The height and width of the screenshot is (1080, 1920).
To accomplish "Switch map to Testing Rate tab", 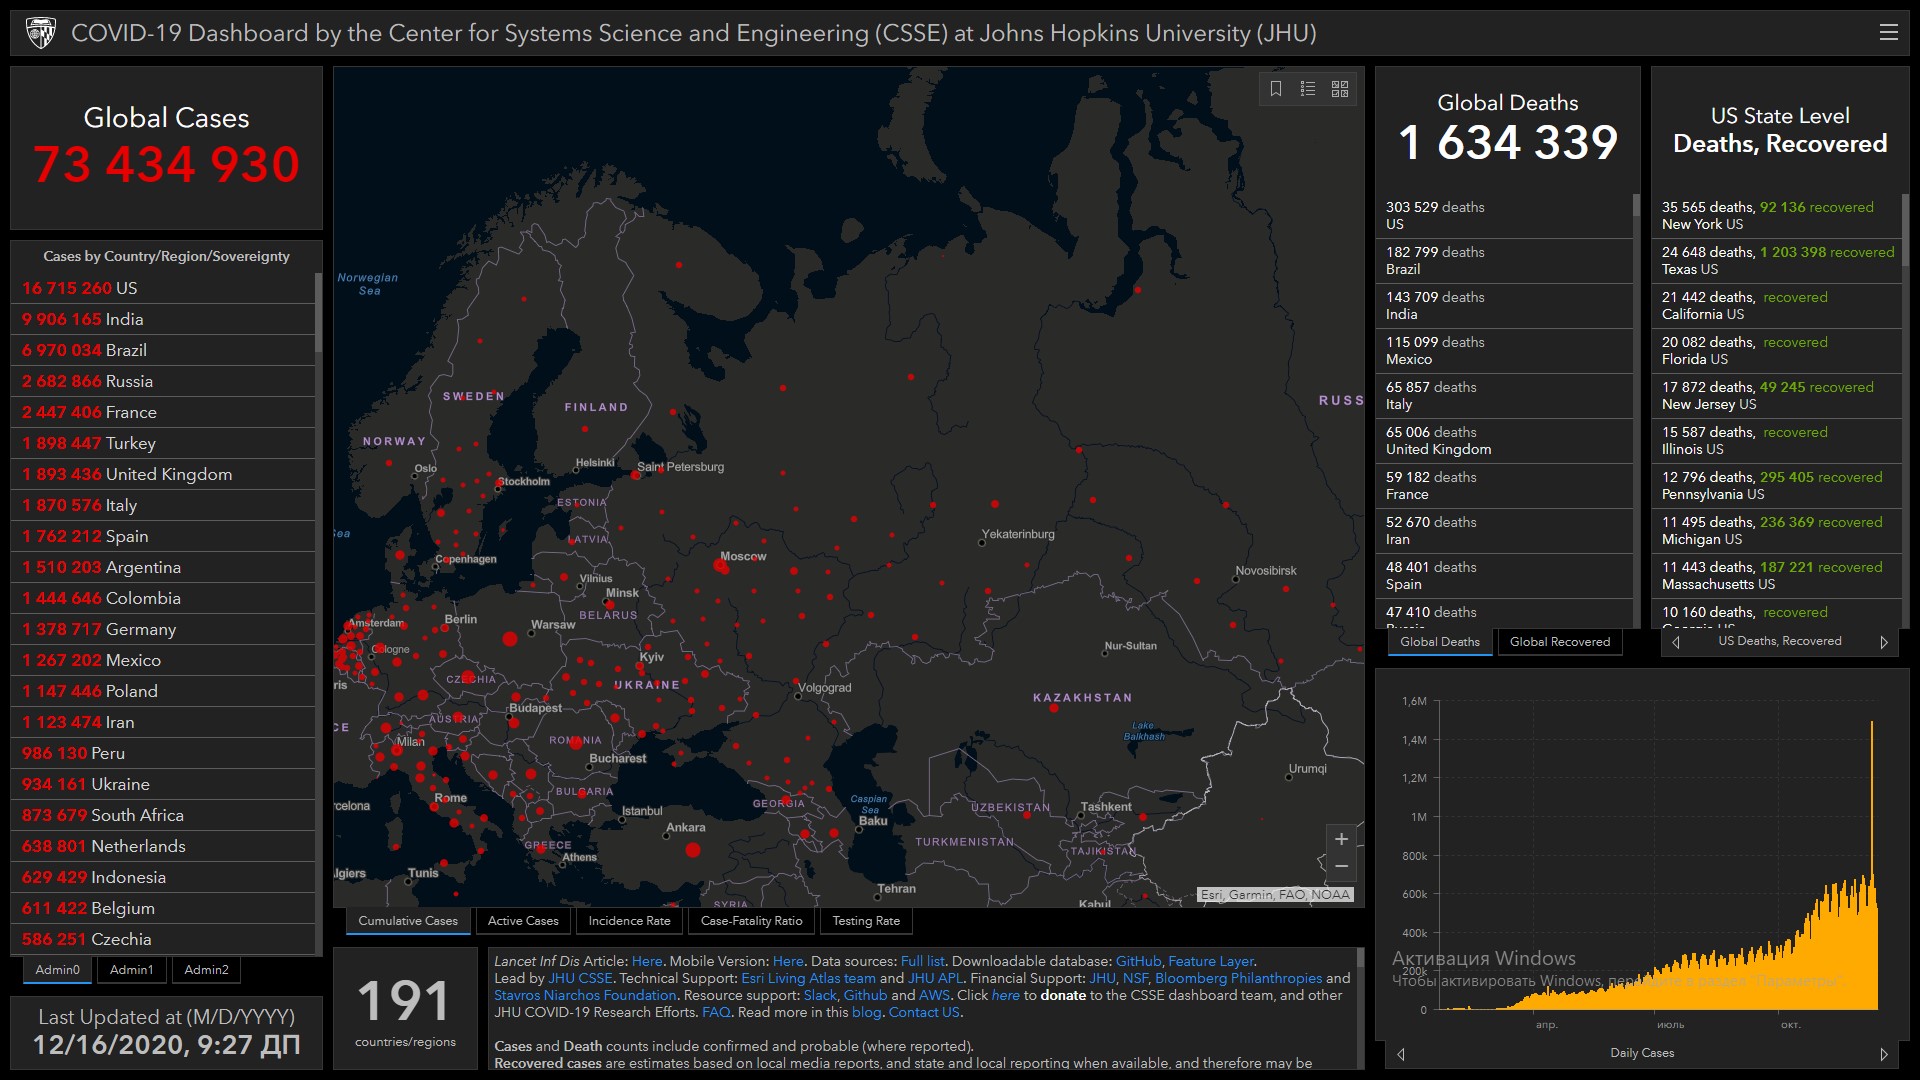I will pyautogui.click(x=866, y=921).
